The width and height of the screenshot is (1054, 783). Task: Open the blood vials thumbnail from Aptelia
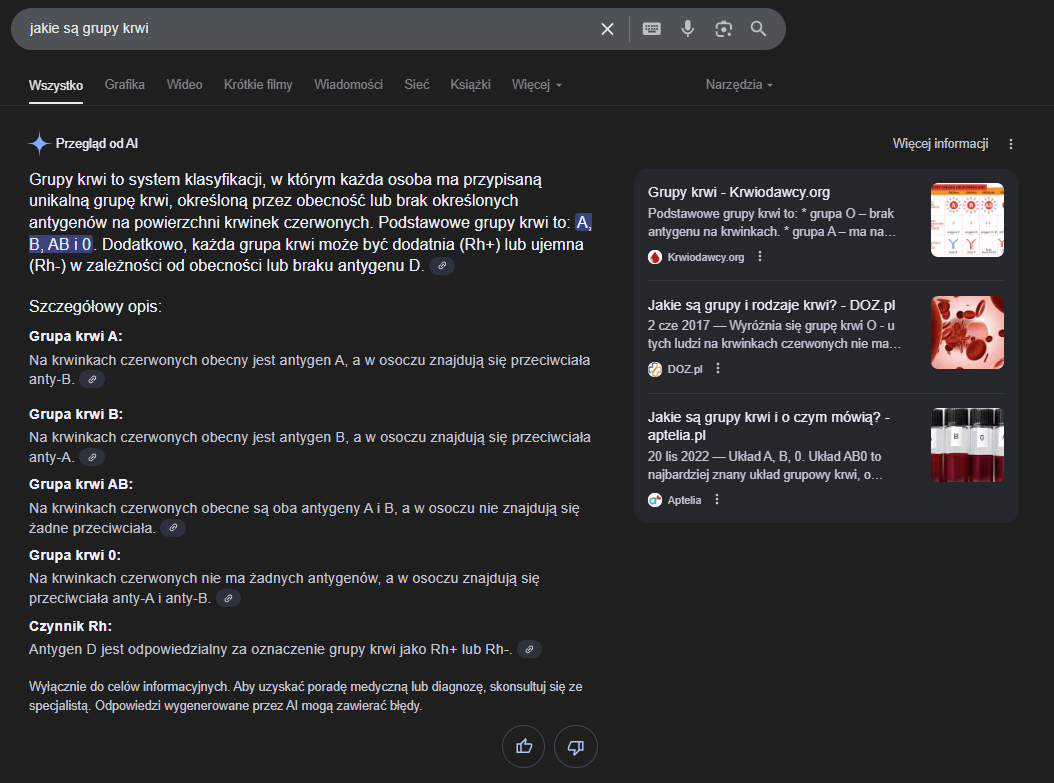967,445
